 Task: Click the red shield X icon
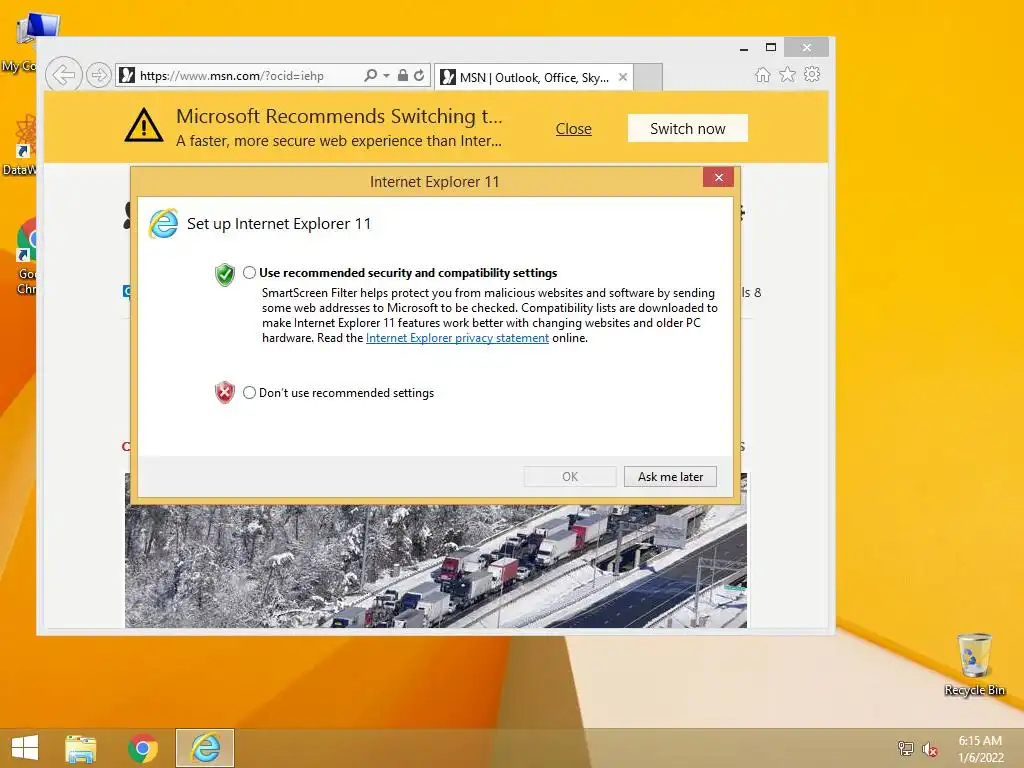point(225,392)
